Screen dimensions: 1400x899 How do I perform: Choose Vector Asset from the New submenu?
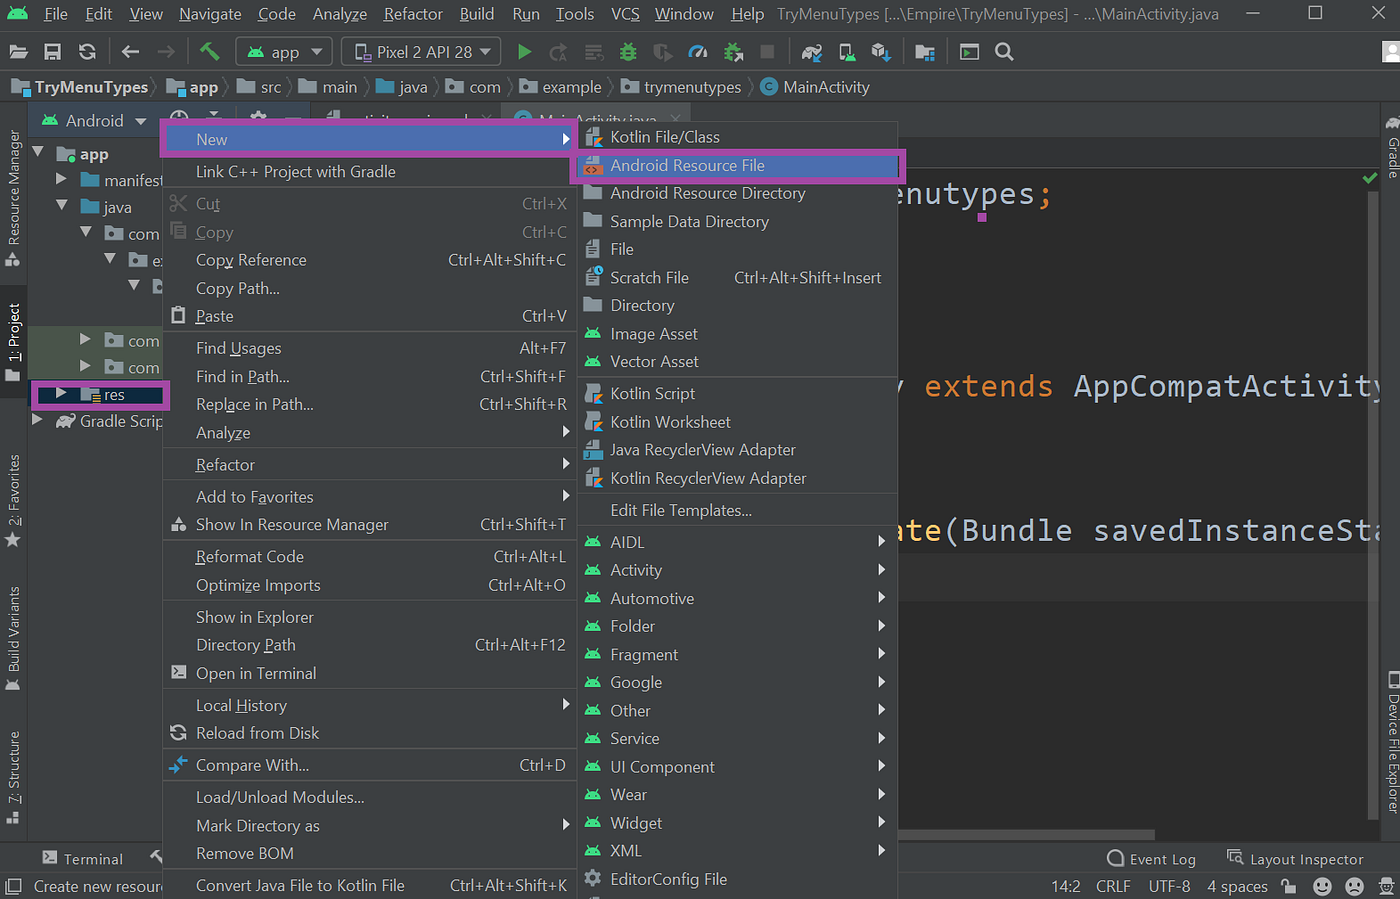[x=655, y=361]
